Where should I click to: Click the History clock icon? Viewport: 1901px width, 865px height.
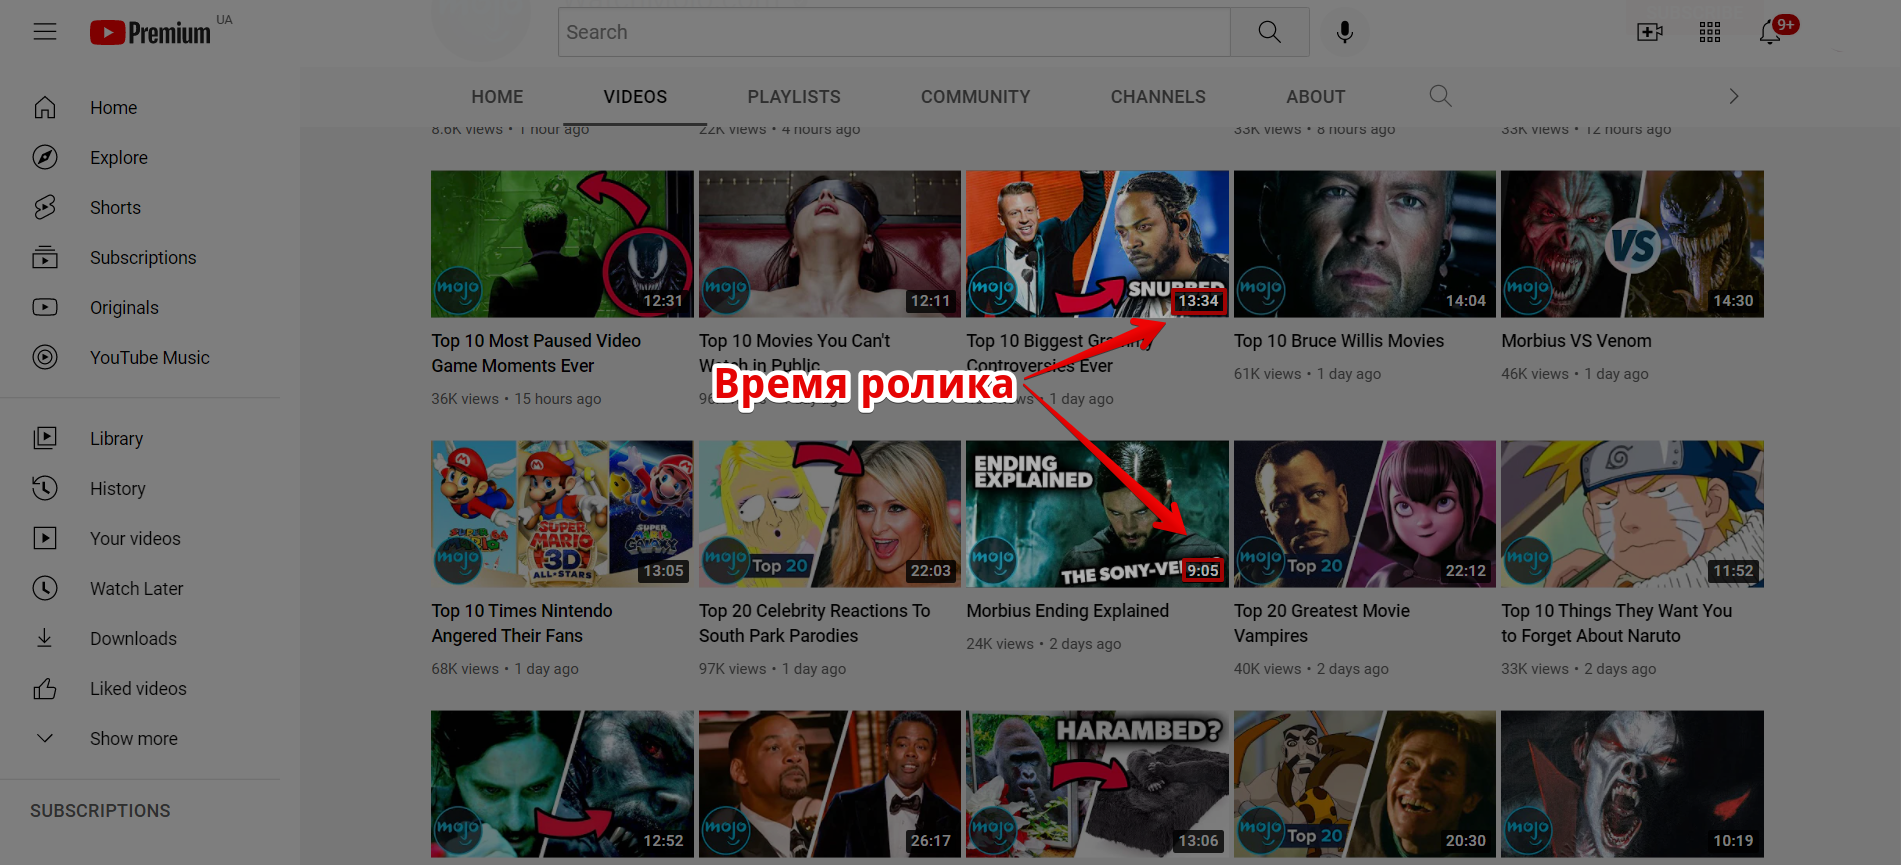point(45,488)
